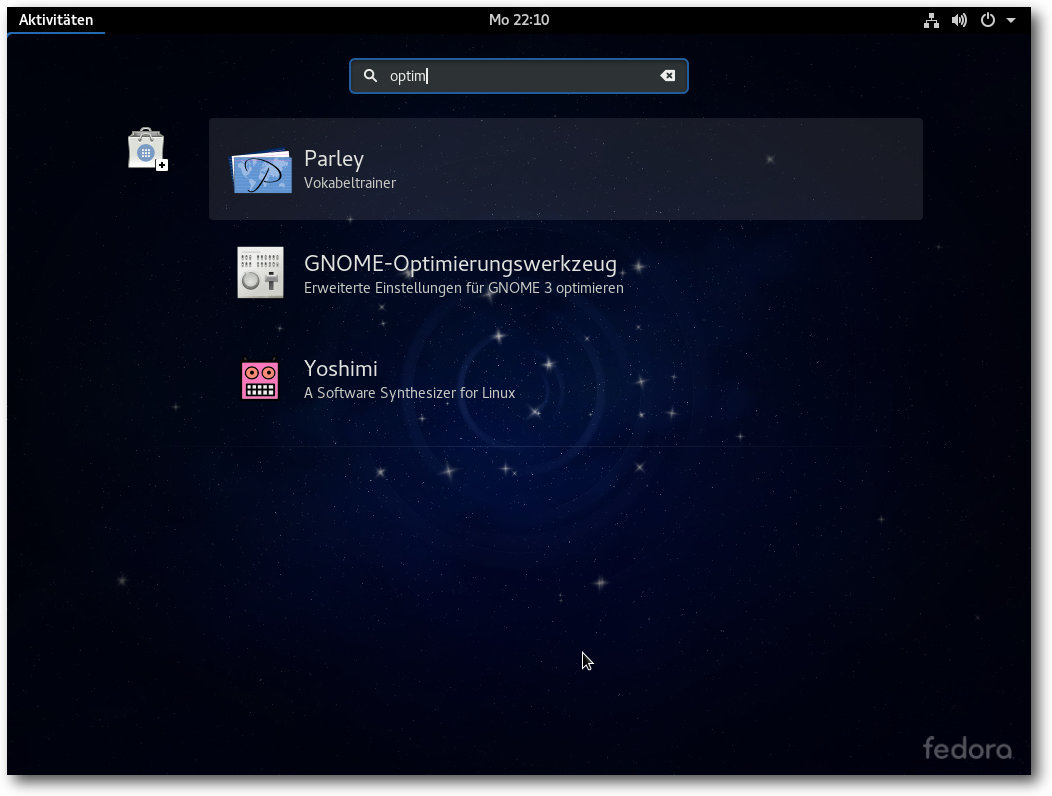Expand the system menu arrow

pyautogui.click(x=1011, y=20)
